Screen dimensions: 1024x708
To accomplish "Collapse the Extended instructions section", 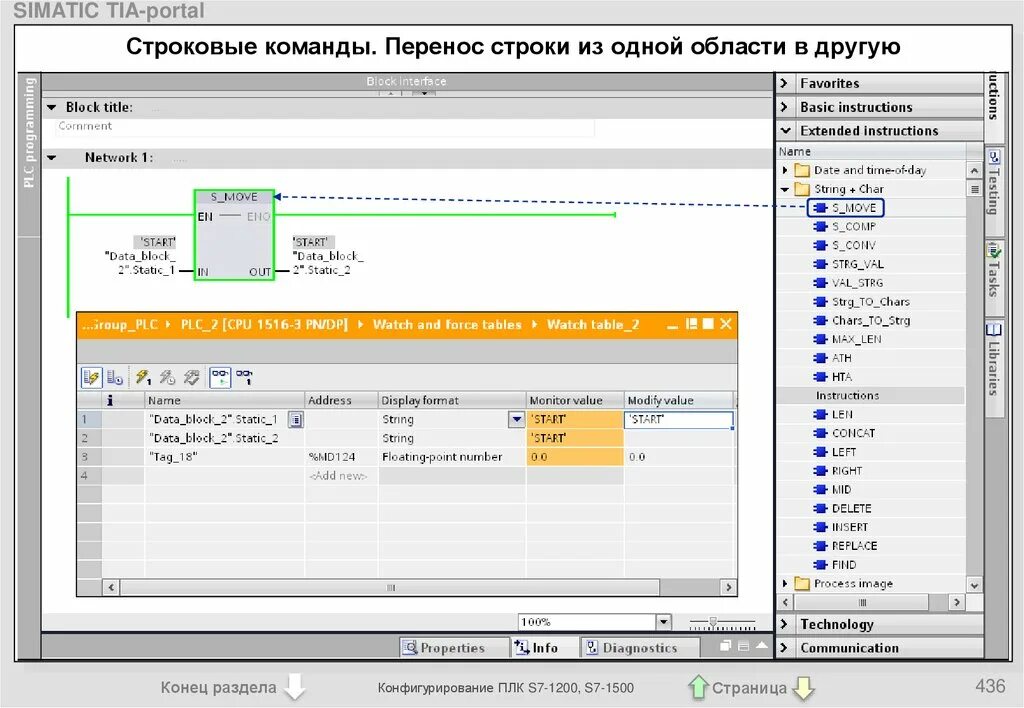I will [x=786, y=131].
